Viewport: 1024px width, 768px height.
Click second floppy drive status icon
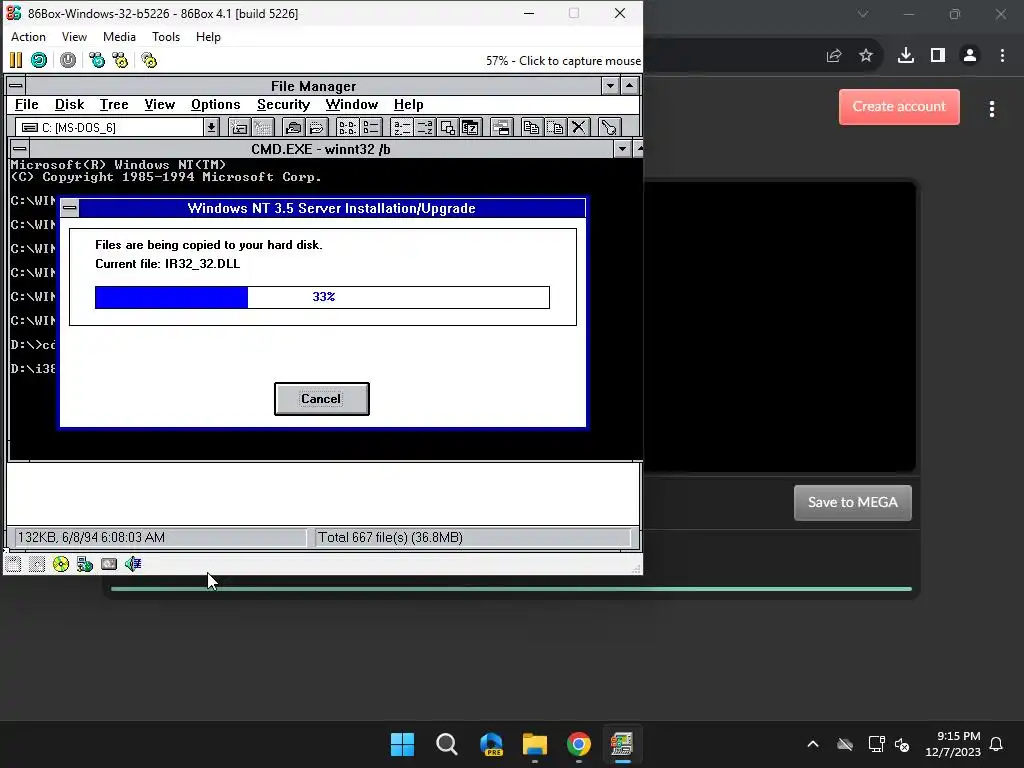[37, 564]
